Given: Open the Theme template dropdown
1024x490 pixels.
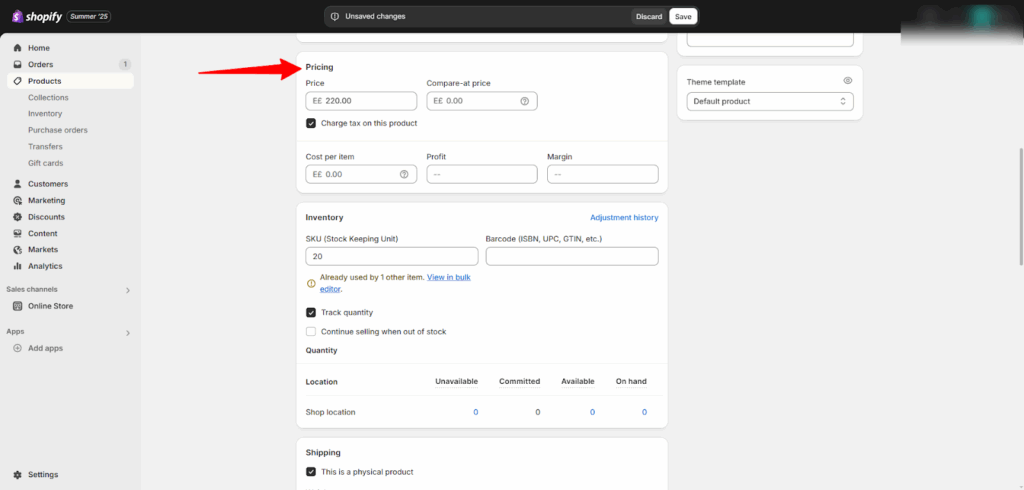Looking at the screenshot, I should [769, 101].
